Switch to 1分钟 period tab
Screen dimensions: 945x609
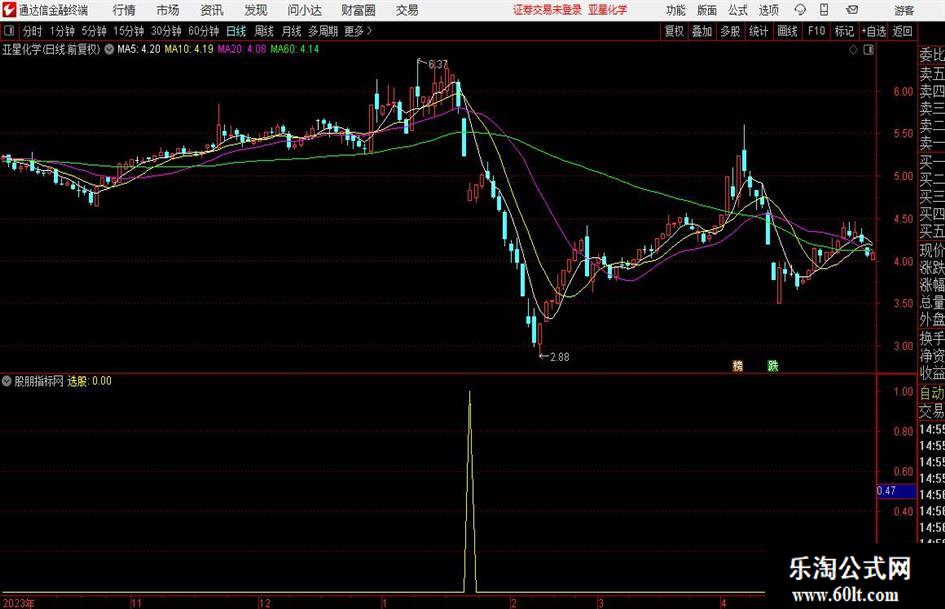click(62, 31)
